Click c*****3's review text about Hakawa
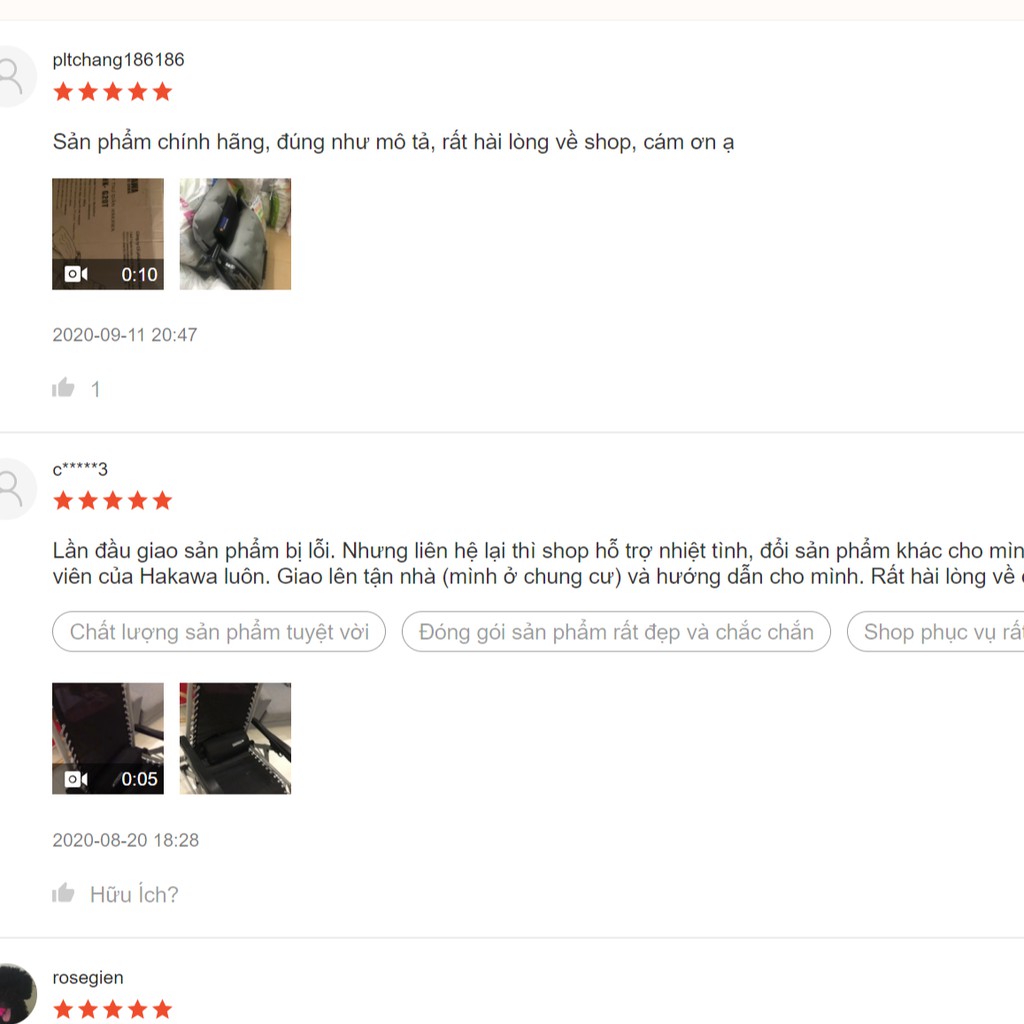 coord(538,564)
